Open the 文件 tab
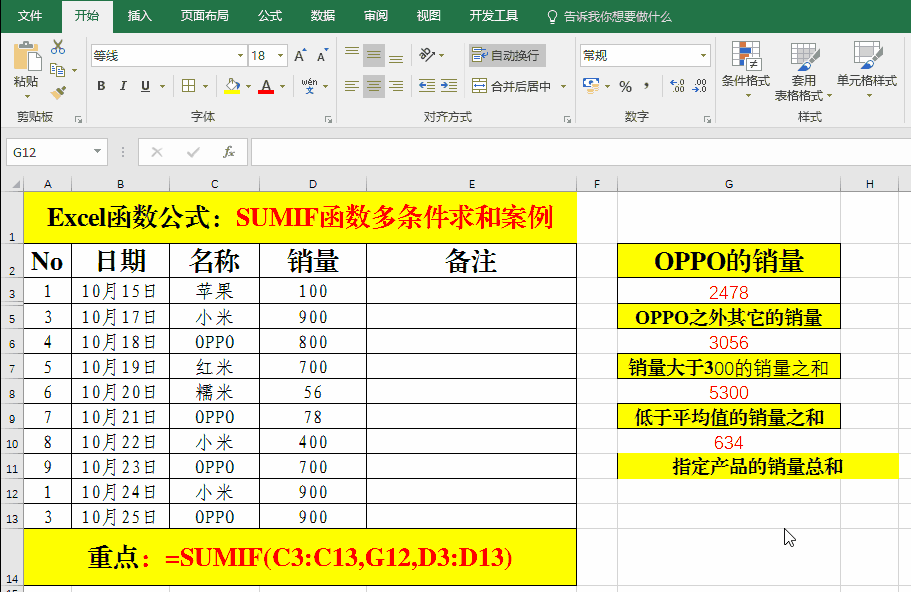 (30, 16)
